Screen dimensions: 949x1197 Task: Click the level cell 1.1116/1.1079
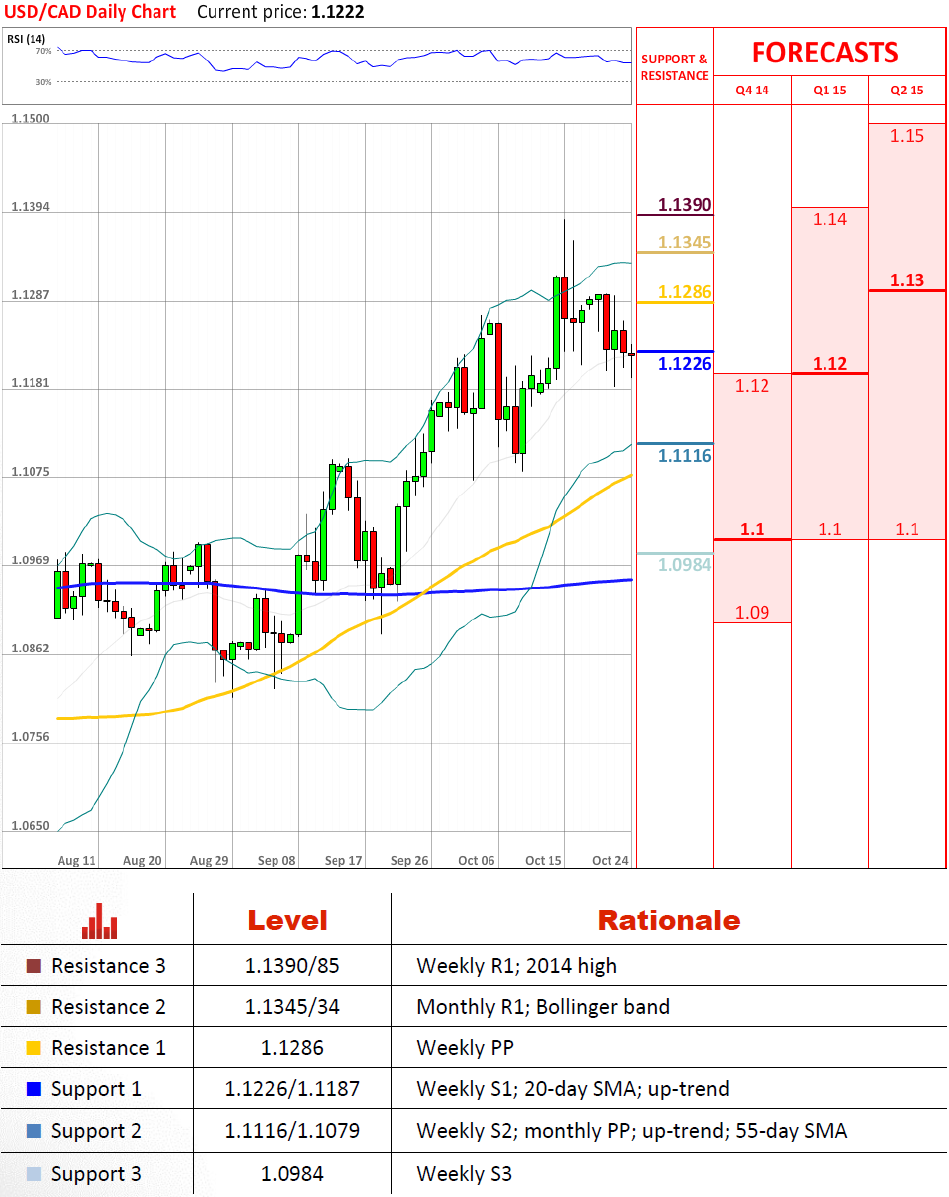click(292, 1131)
